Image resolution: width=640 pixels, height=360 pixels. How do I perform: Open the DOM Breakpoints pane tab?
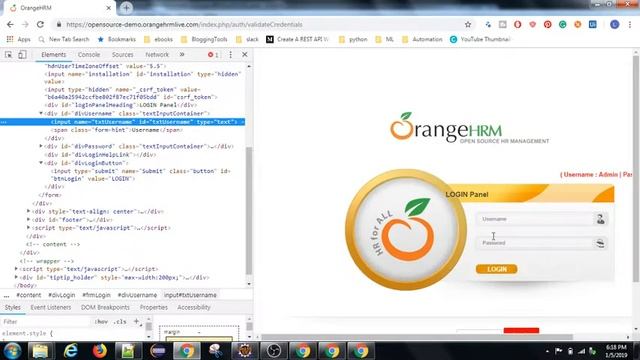(105, 307)
